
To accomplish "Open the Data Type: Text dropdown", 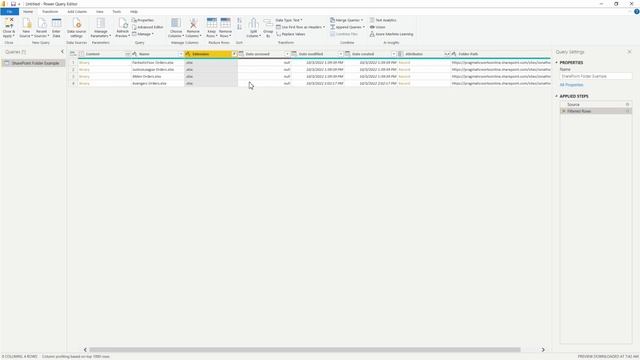I will click(289, 20).
